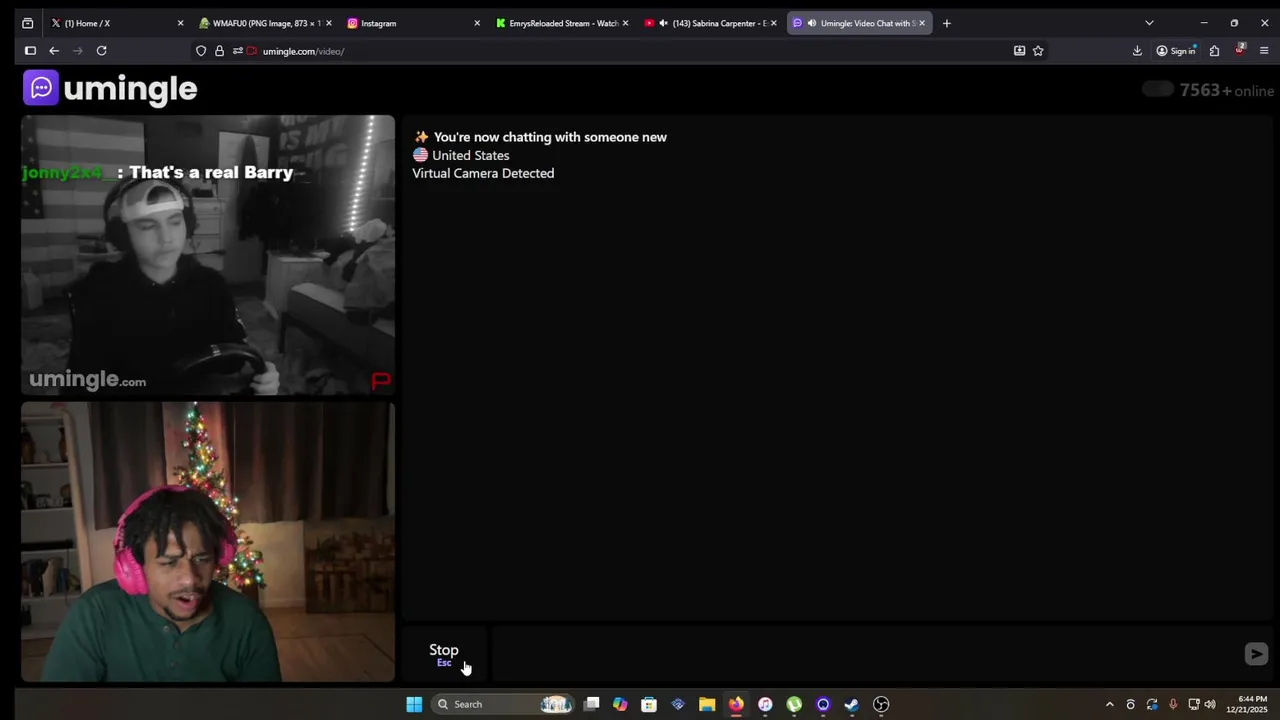The height and width of the screenshot is (720, 1280).
Task: Open iTunes music app on taskbar
Action: pyautogui.click(x=765, y=704)
